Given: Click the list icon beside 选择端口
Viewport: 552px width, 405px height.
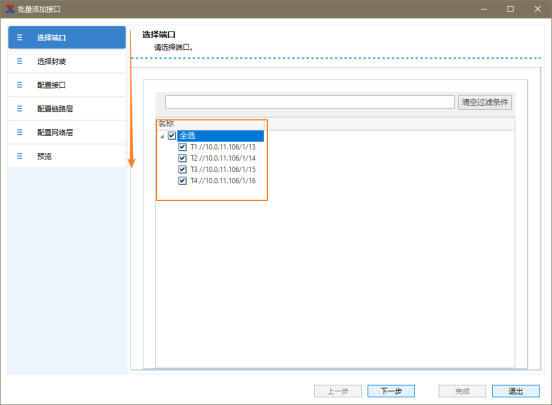Looking at the screenshot, I should pos(19,37).
